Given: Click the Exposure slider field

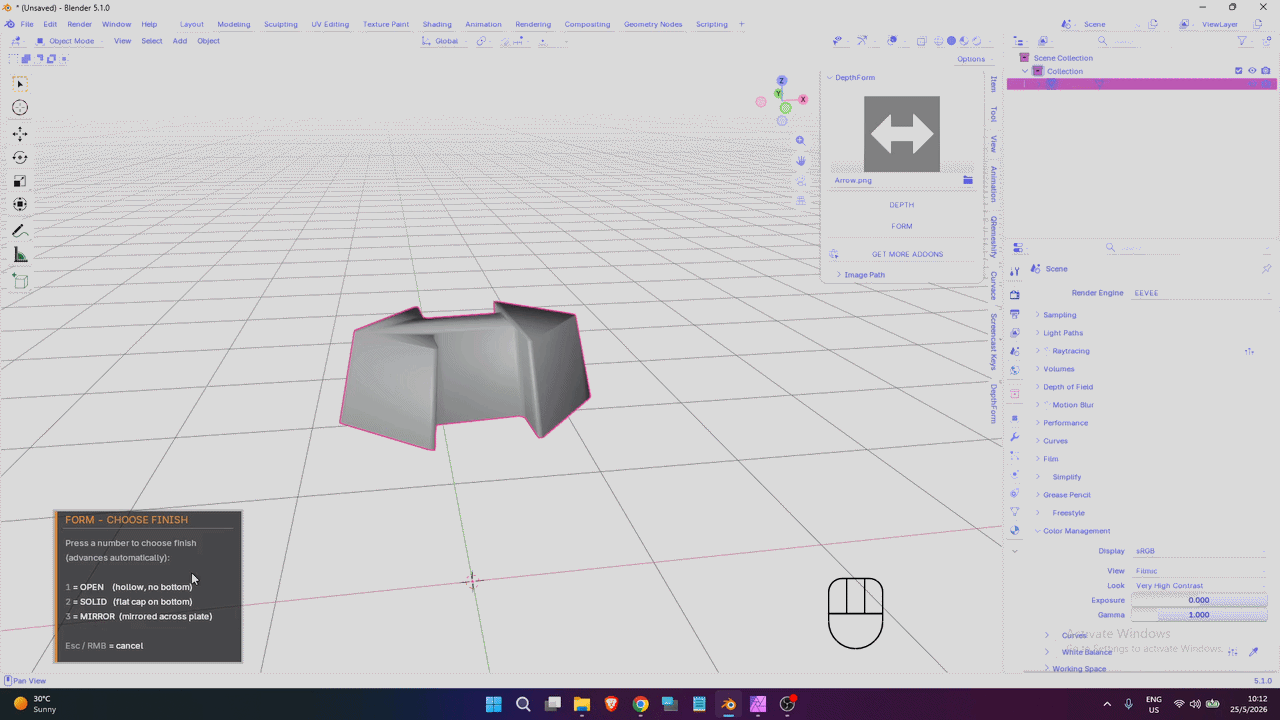Looking at the screenshot, I should [1199, 600].
